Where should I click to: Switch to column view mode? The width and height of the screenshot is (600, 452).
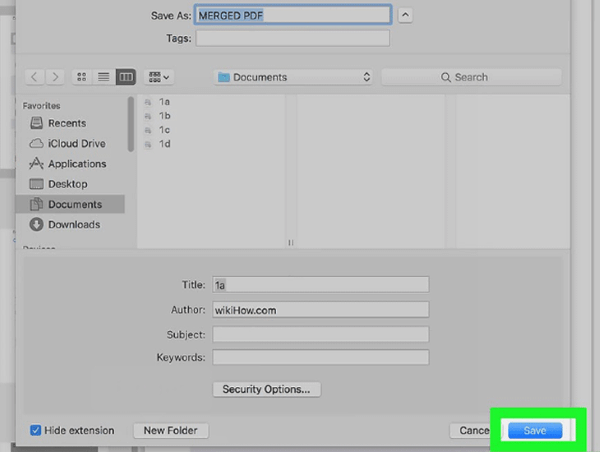click(x=125, y=77)
